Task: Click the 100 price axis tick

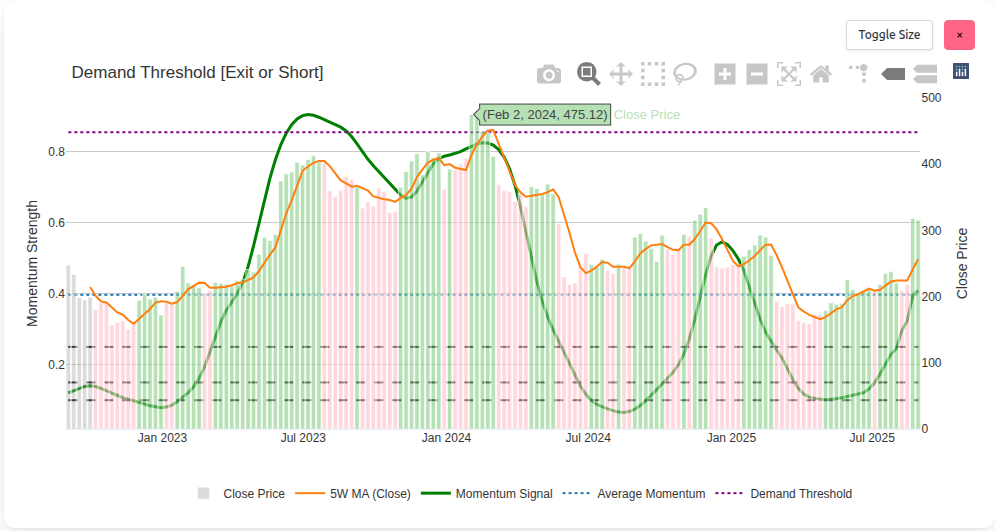Action: click(932, 363)
